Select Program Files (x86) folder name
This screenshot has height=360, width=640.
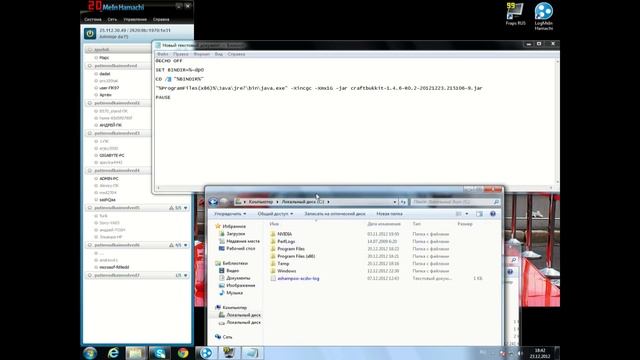296,256
